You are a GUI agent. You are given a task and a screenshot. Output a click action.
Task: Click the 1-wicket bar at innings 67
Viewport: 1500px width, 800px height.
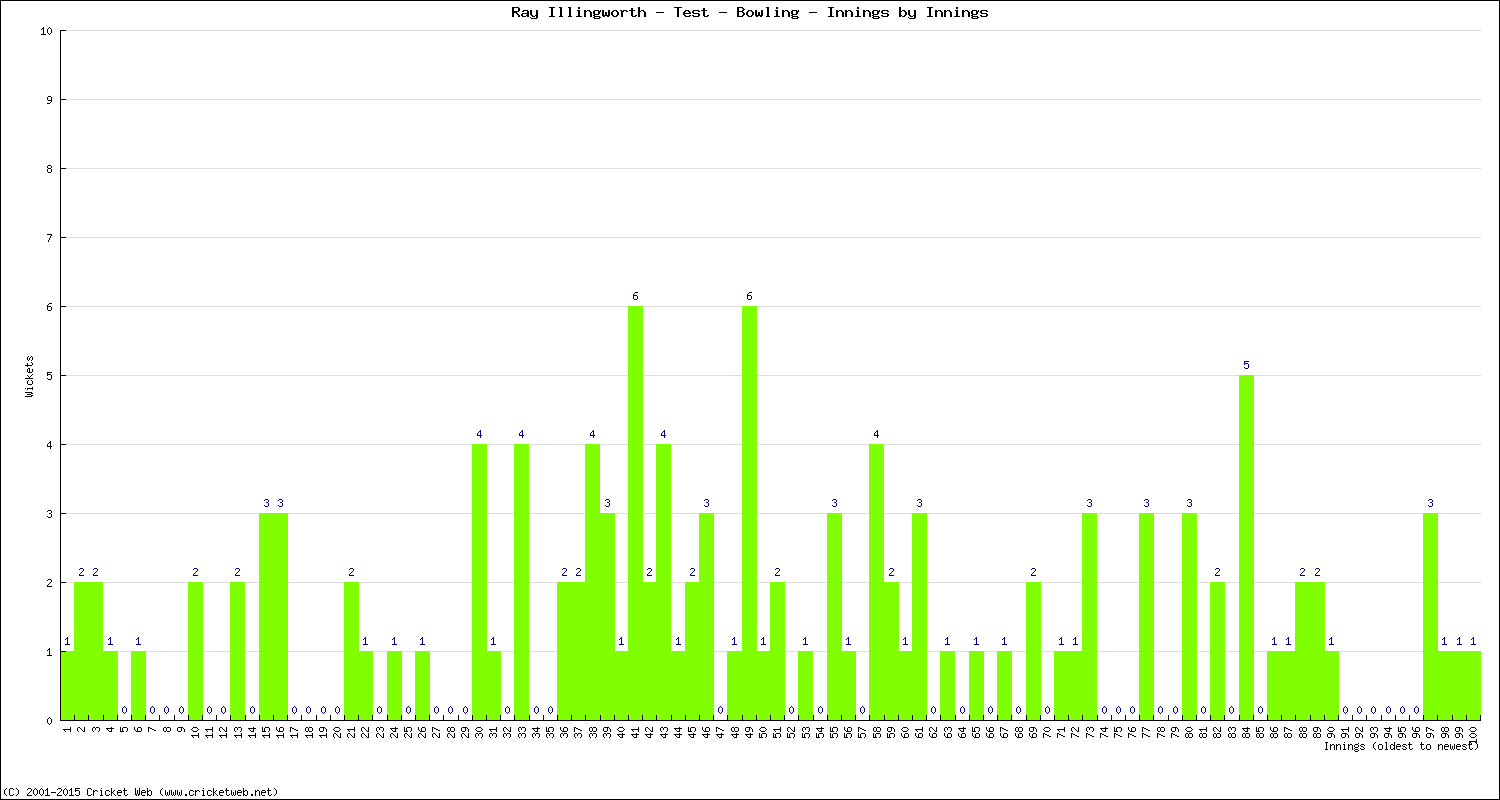click(x=1004, y=685)
